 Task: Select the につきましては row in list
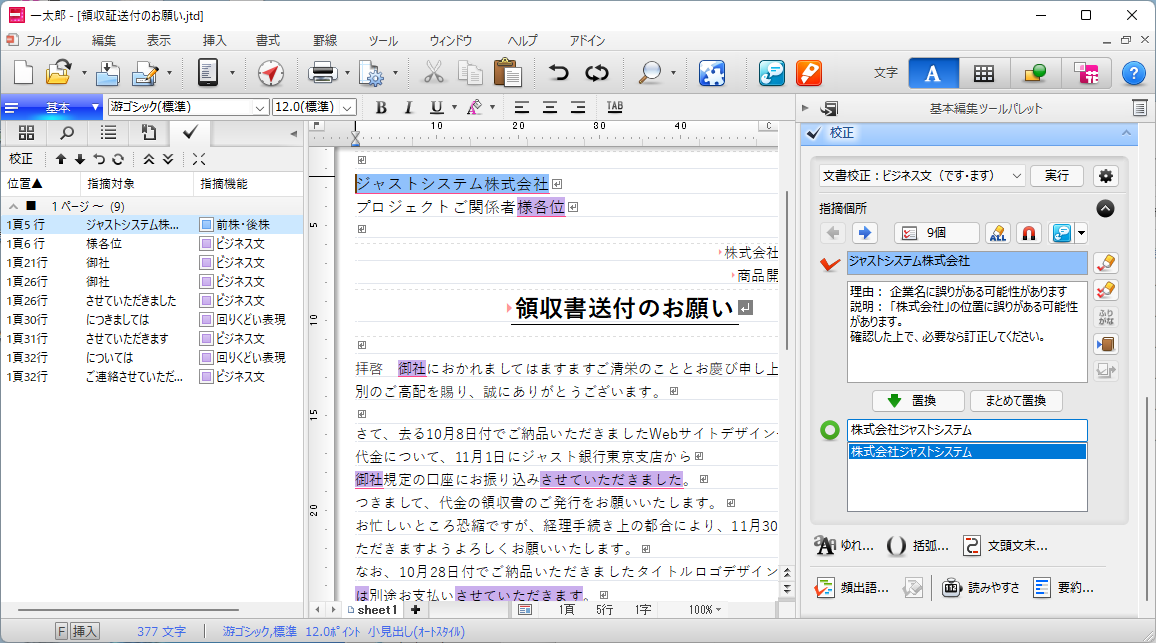point(152,319)
